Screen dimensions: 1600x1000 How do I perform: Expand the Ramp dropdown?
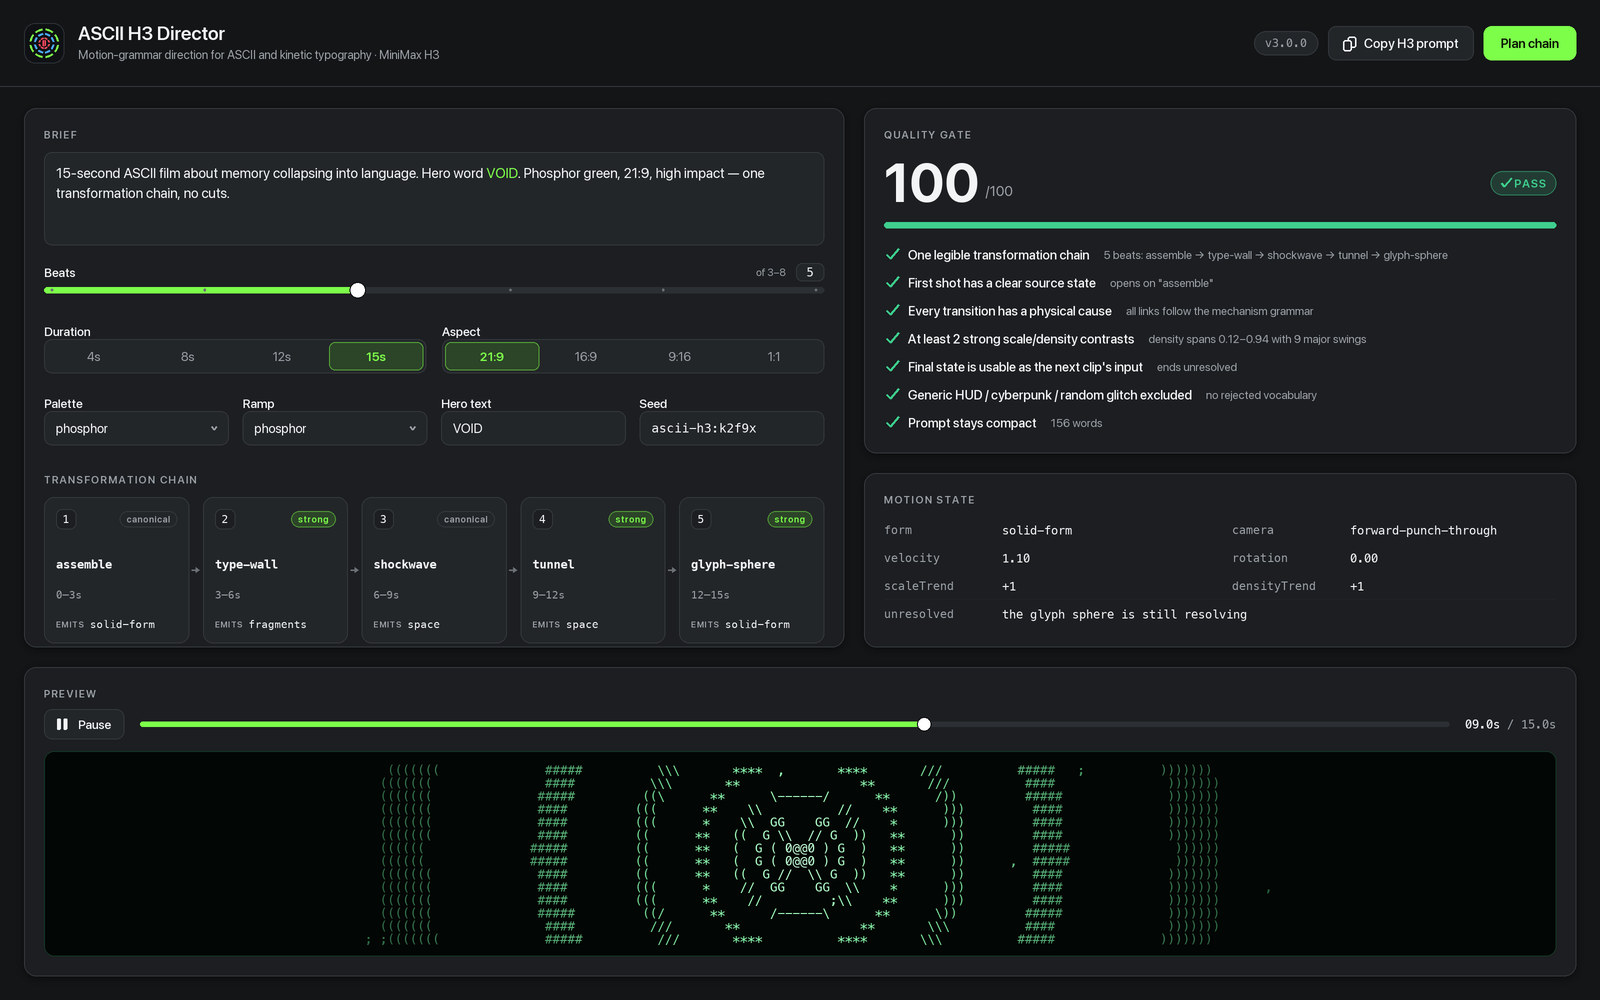pyautogui.click(x=335, y=428)
